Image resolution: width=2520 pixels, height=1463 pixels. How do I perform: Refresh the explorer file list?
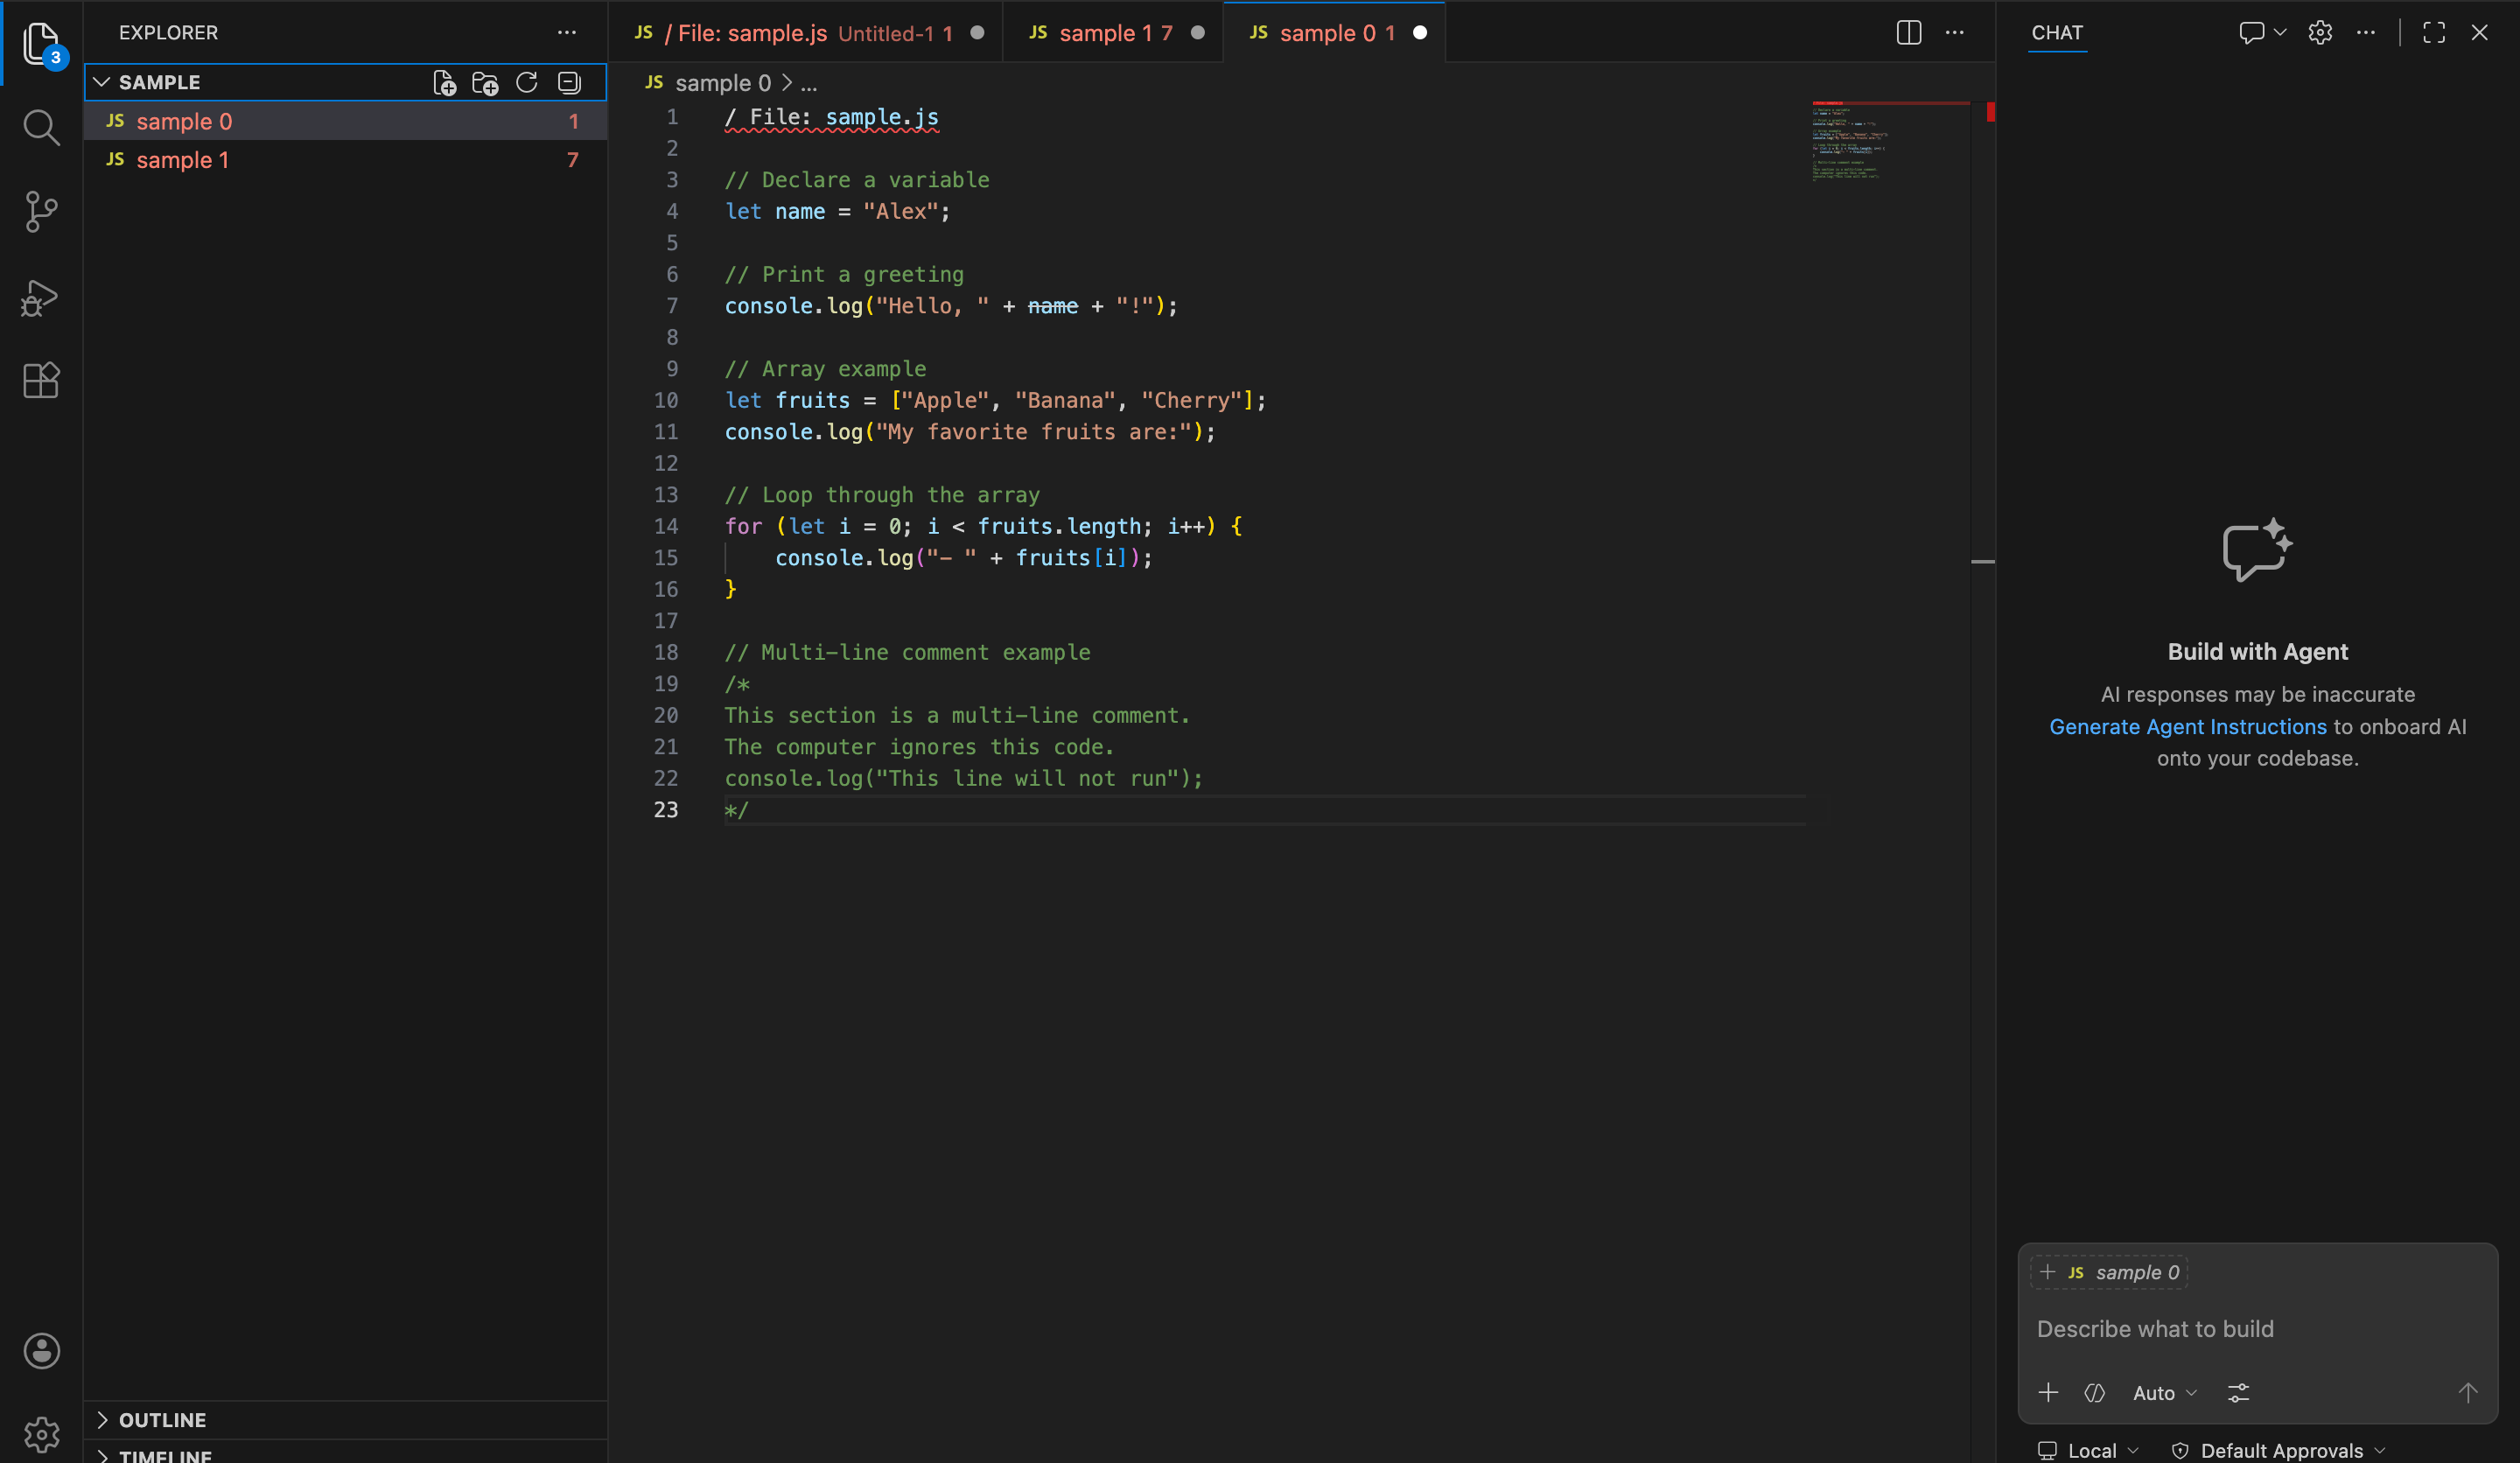click(527, 83)
